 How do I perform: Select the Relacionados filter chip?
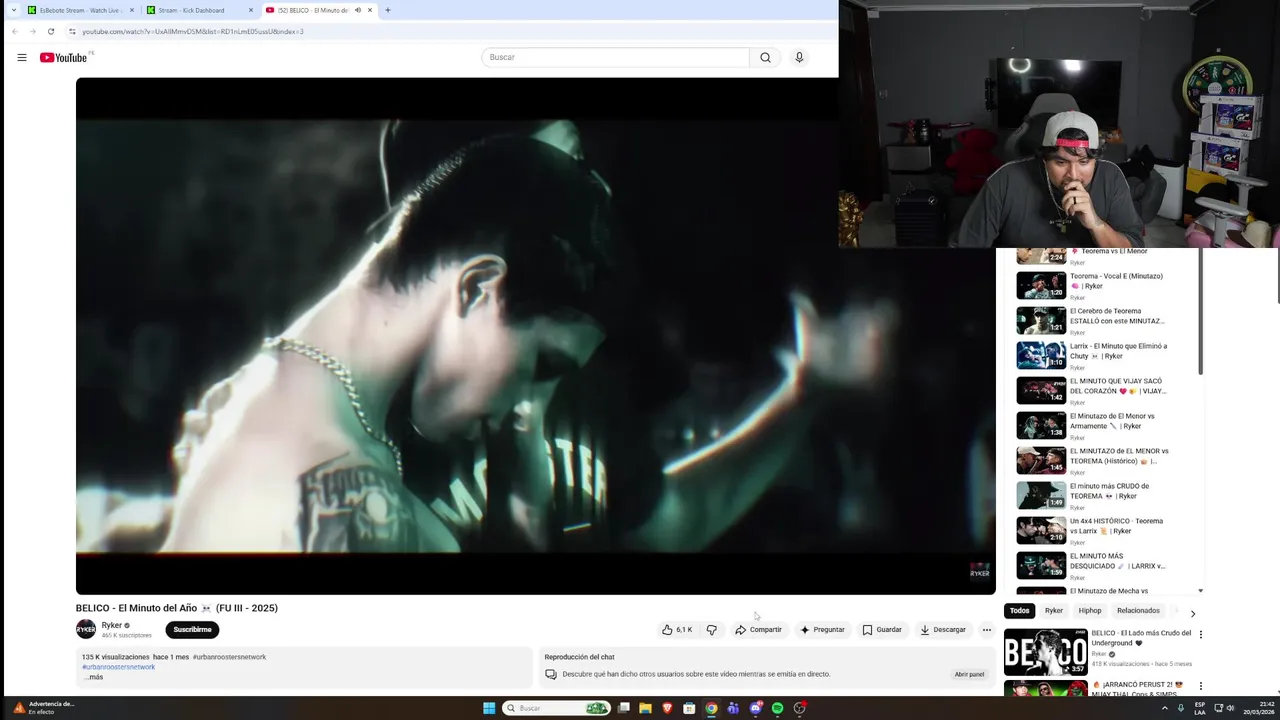[1138, 611]
